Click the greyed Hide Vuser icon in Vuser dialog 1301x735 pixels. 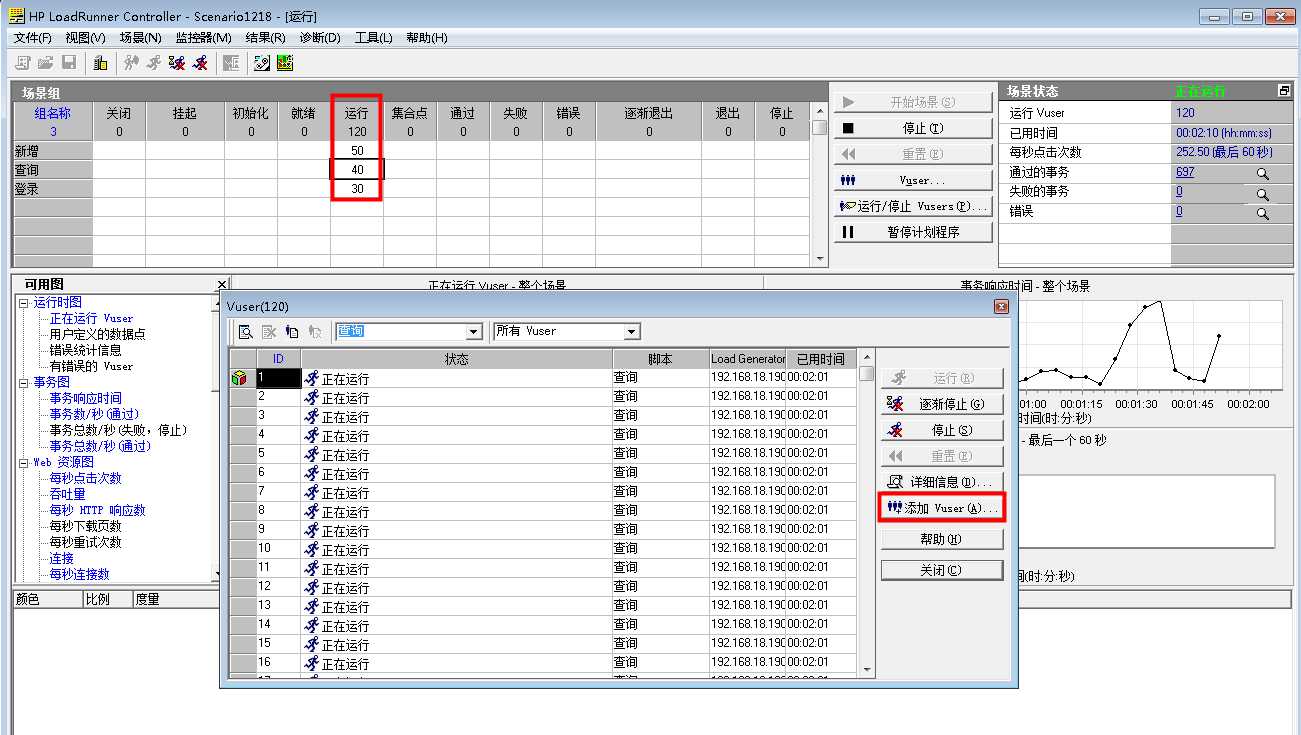point(315,332)
